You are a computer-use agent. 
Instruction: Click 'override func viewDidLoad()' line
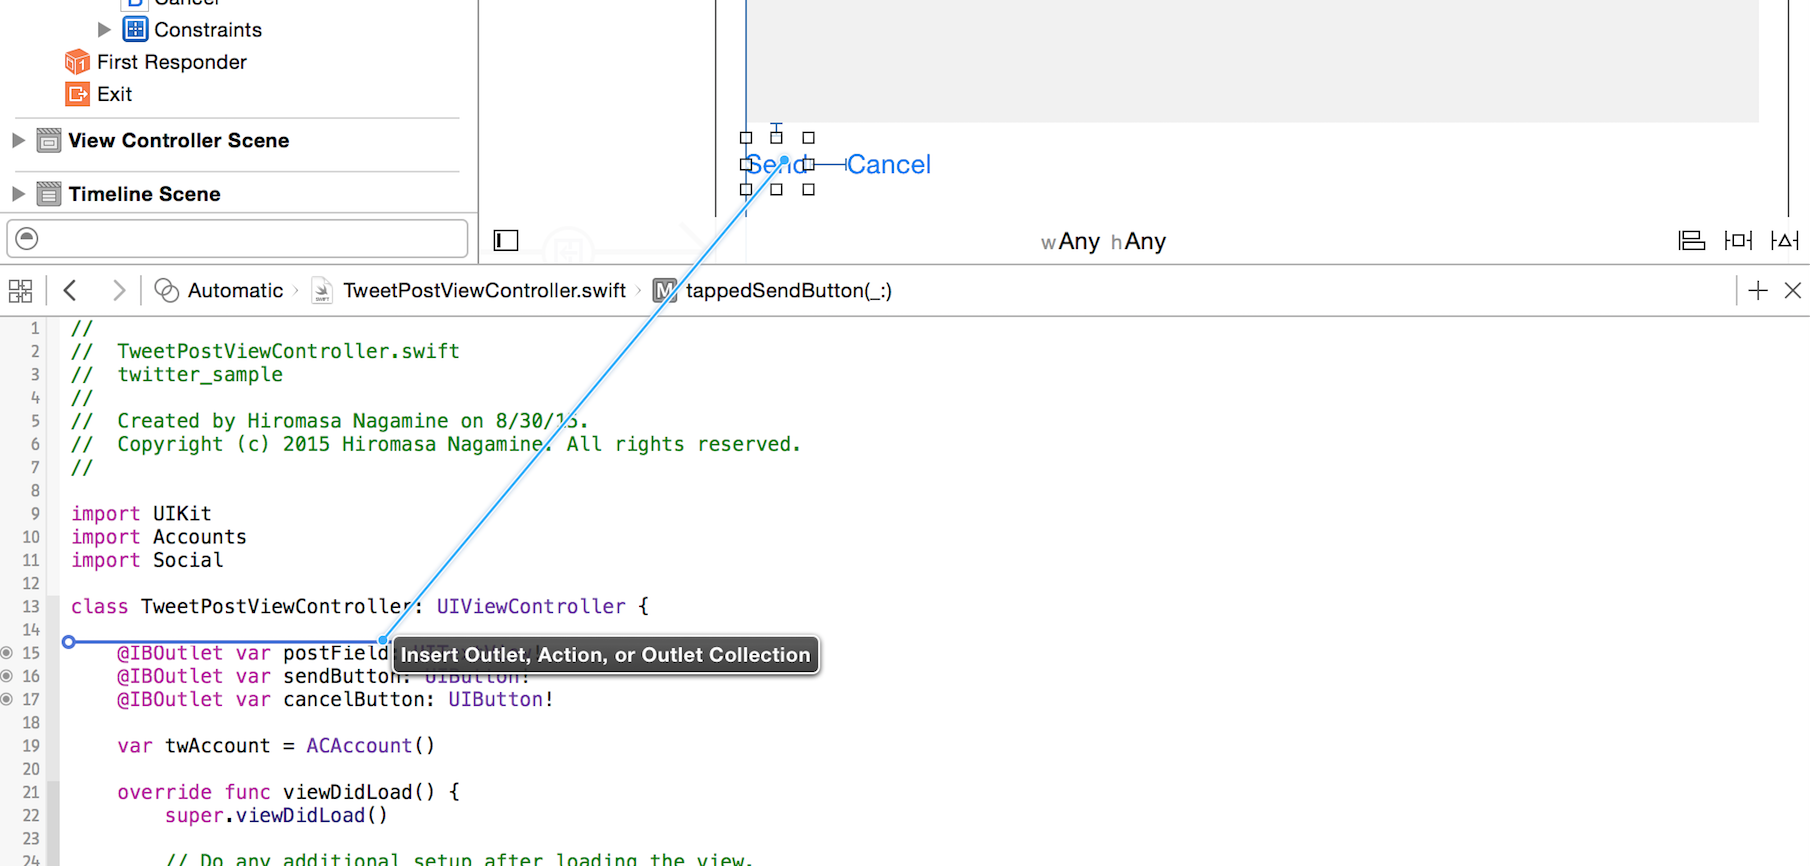(x=288, y=792)
